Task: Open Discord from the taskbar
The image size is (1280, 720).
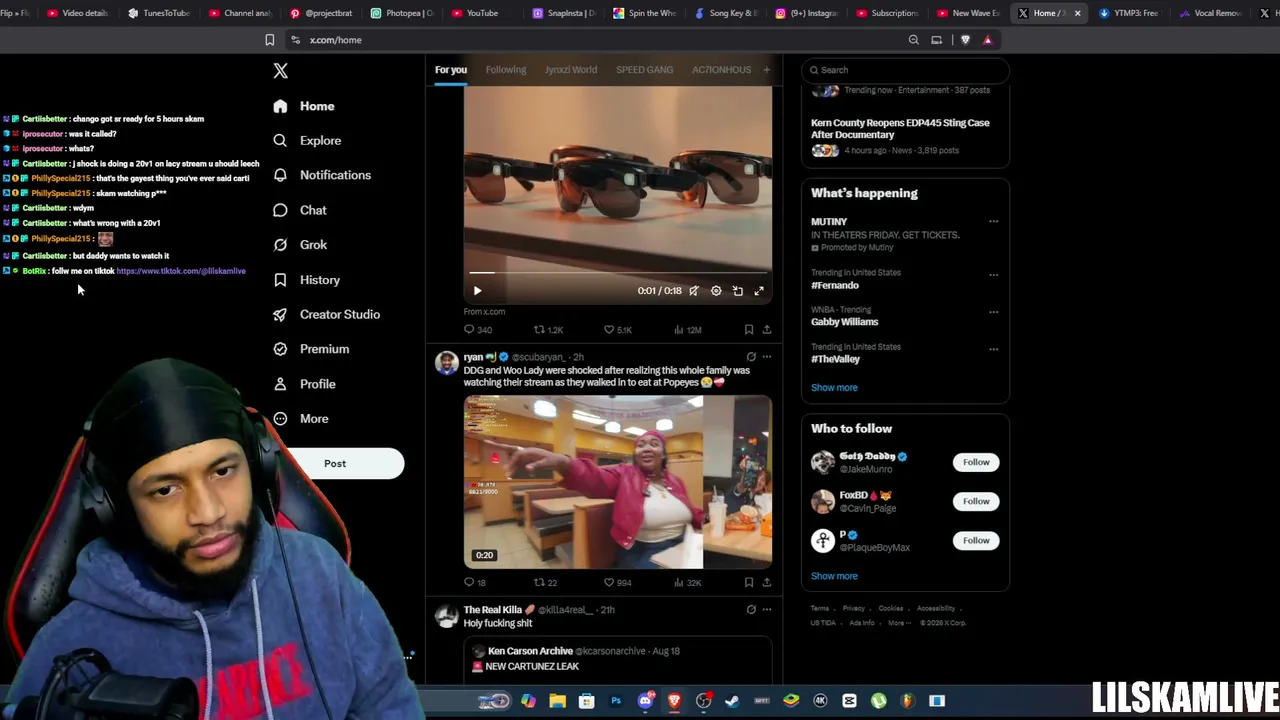Action: pos(645,701)
